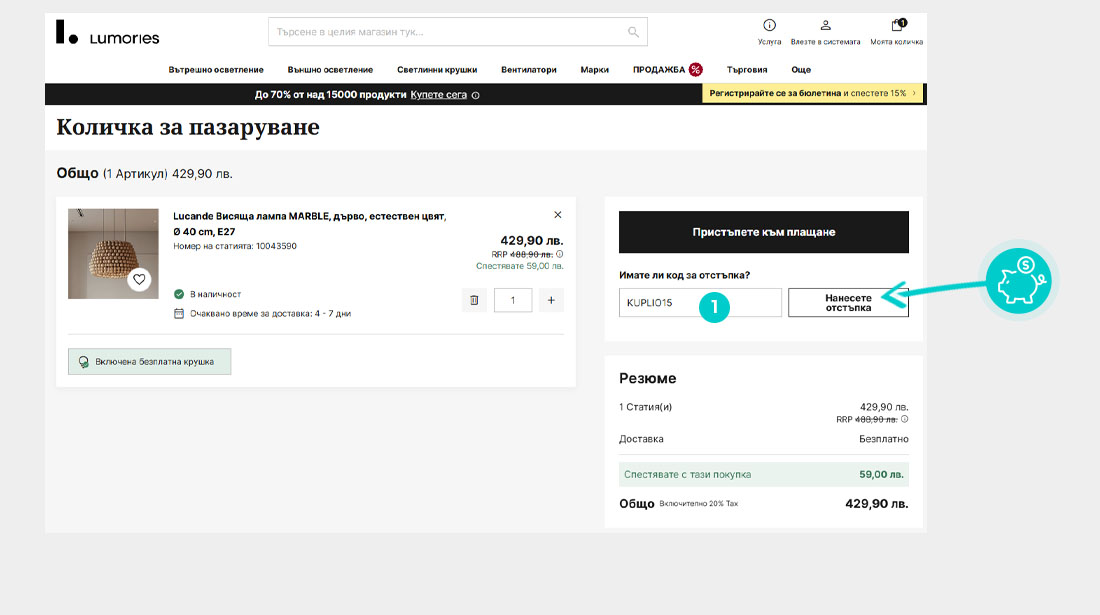Click the В наличност stock check icon
The width and height of the screenshot is (1100, 615).
tap(179, 294)
